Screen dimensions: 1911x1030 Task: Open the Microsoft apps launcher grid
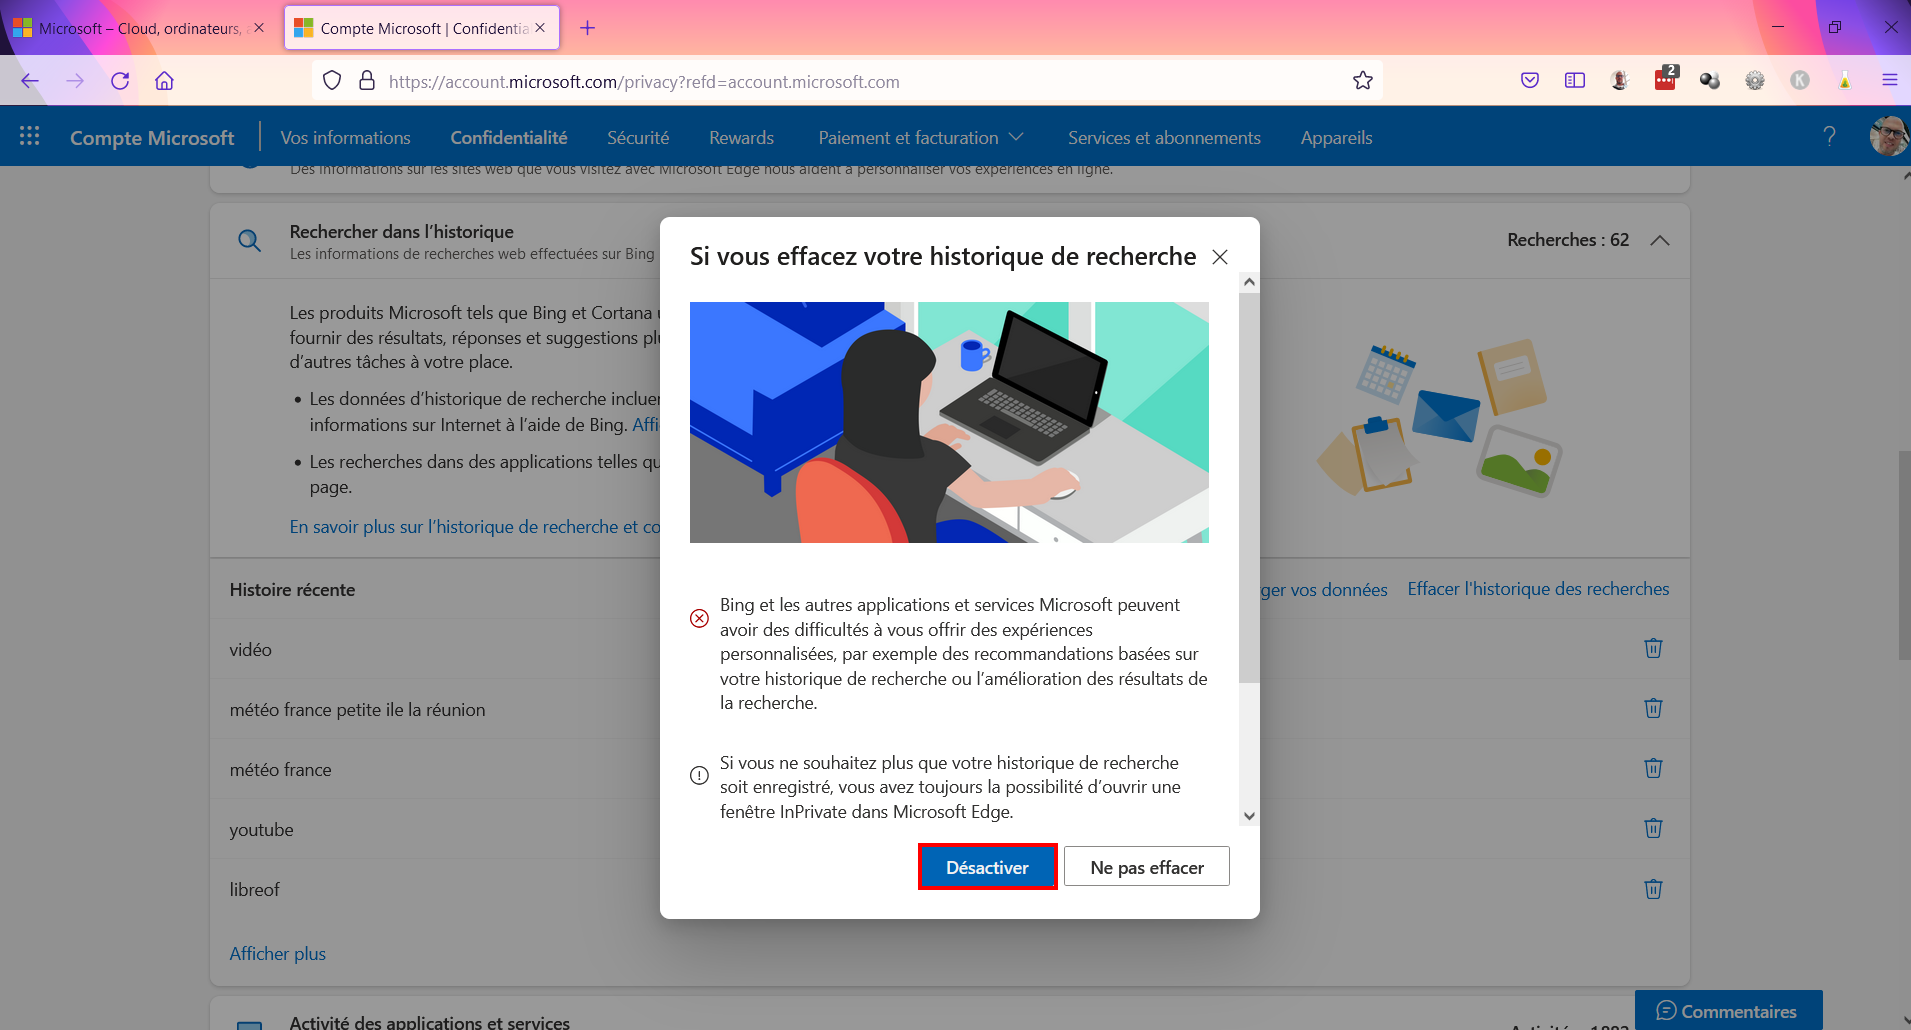30,136
